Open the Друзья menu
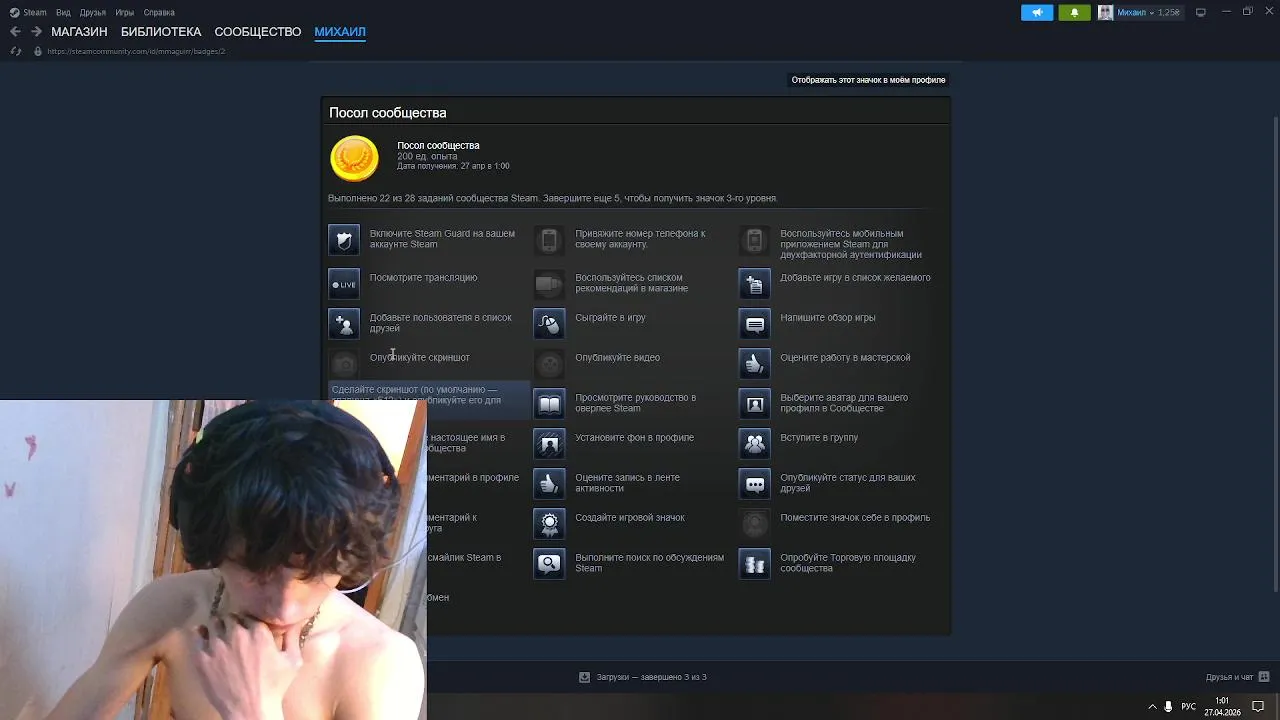 click(93, 12)
